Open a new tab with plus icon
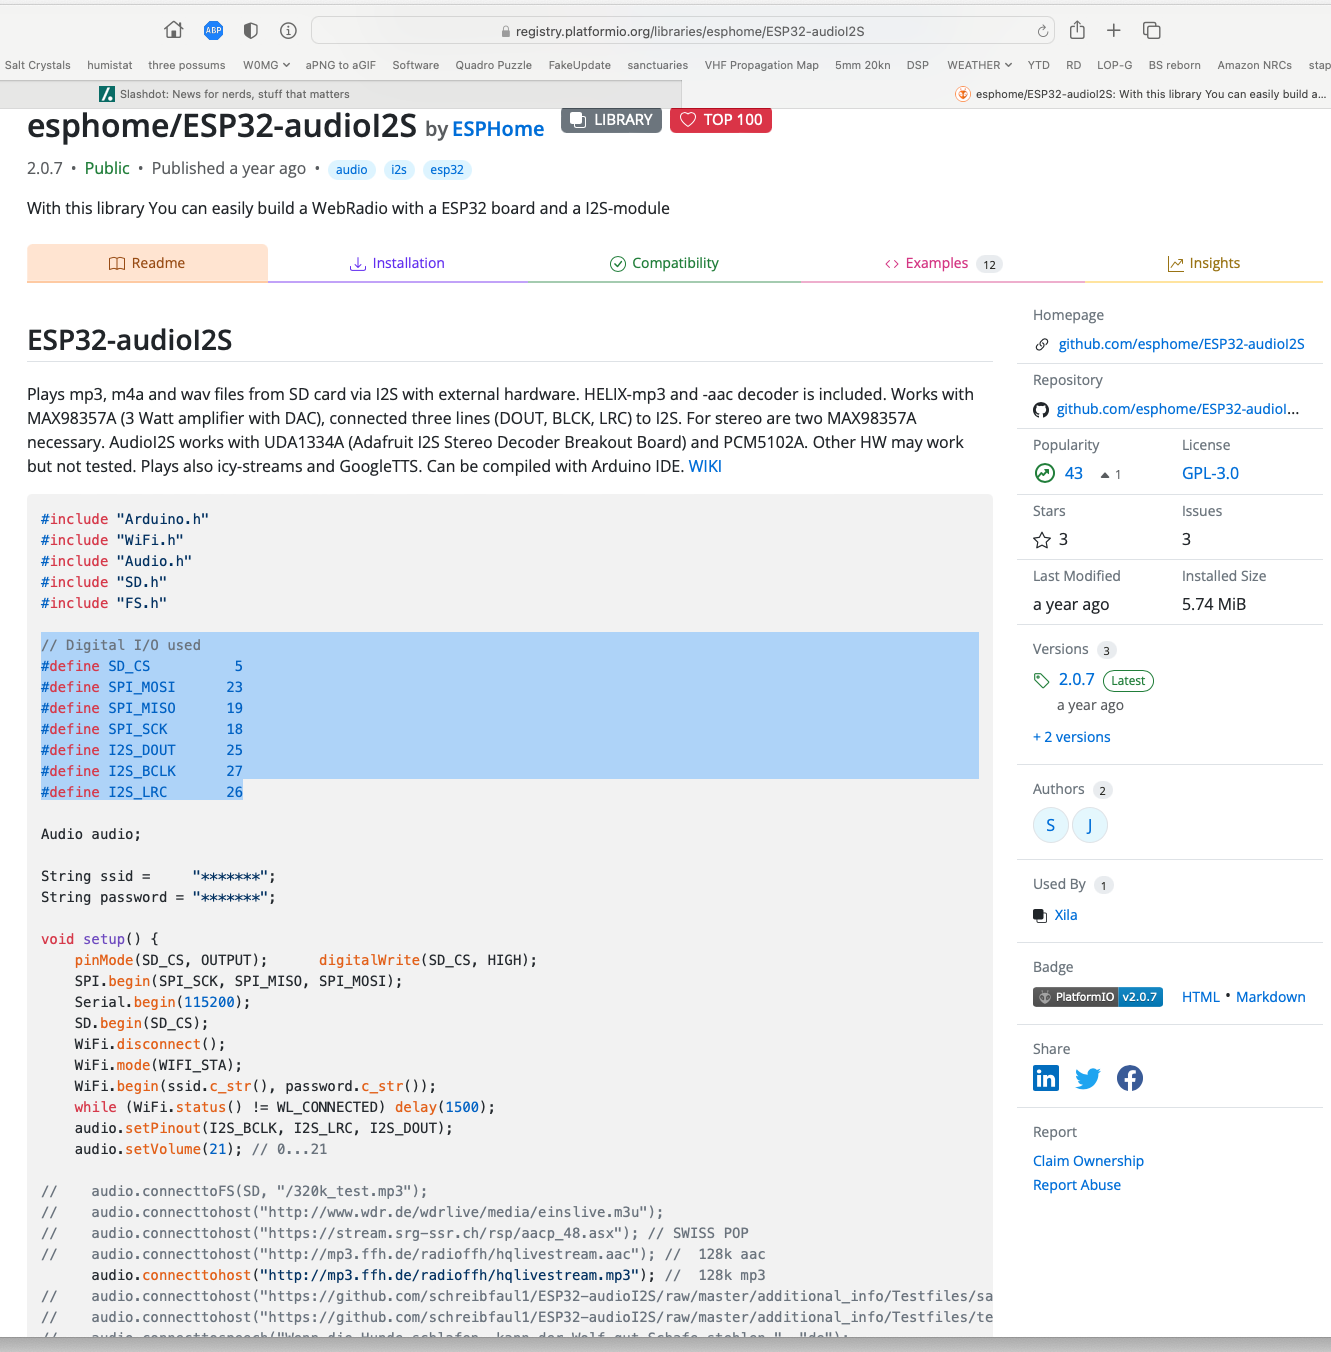The height and width of the screenshot is (1352, 1331). pyautogui.click(x=1114, y=30)
